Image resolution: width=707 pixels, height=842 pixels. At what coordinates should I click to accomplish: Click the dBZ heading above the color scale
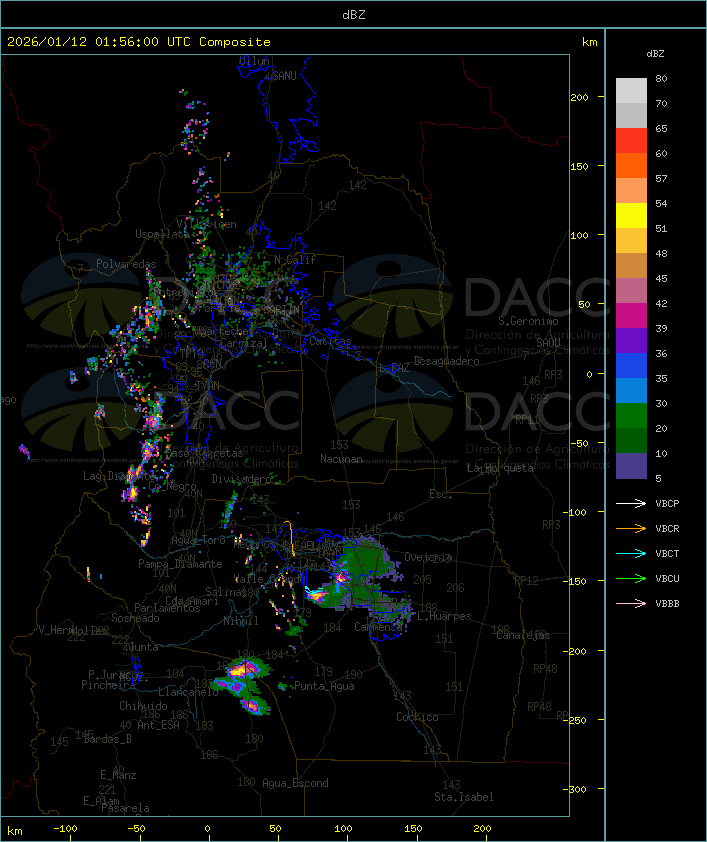(x=655, y=54)
